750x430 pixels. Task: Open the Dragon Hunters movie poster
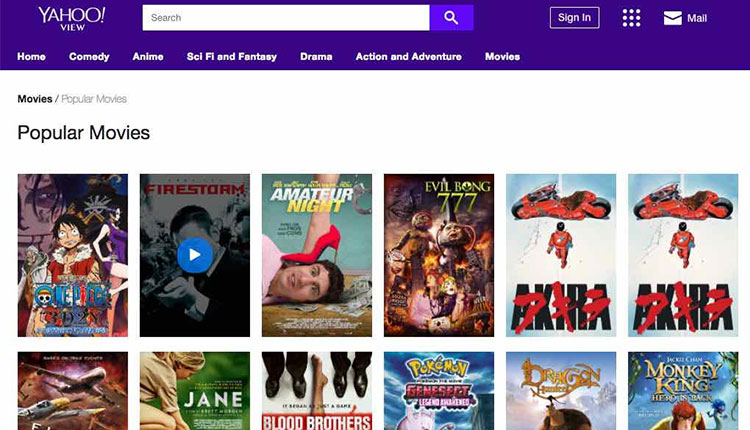point(561,391)
